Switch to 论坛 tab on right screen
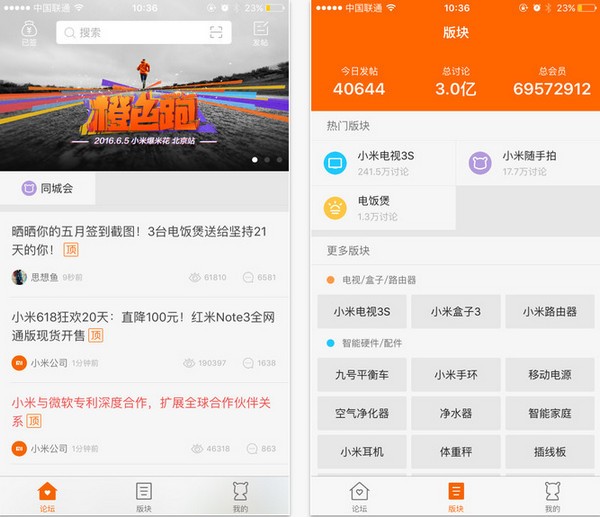Viewport: 600px width, 517px height. [359, 497]
